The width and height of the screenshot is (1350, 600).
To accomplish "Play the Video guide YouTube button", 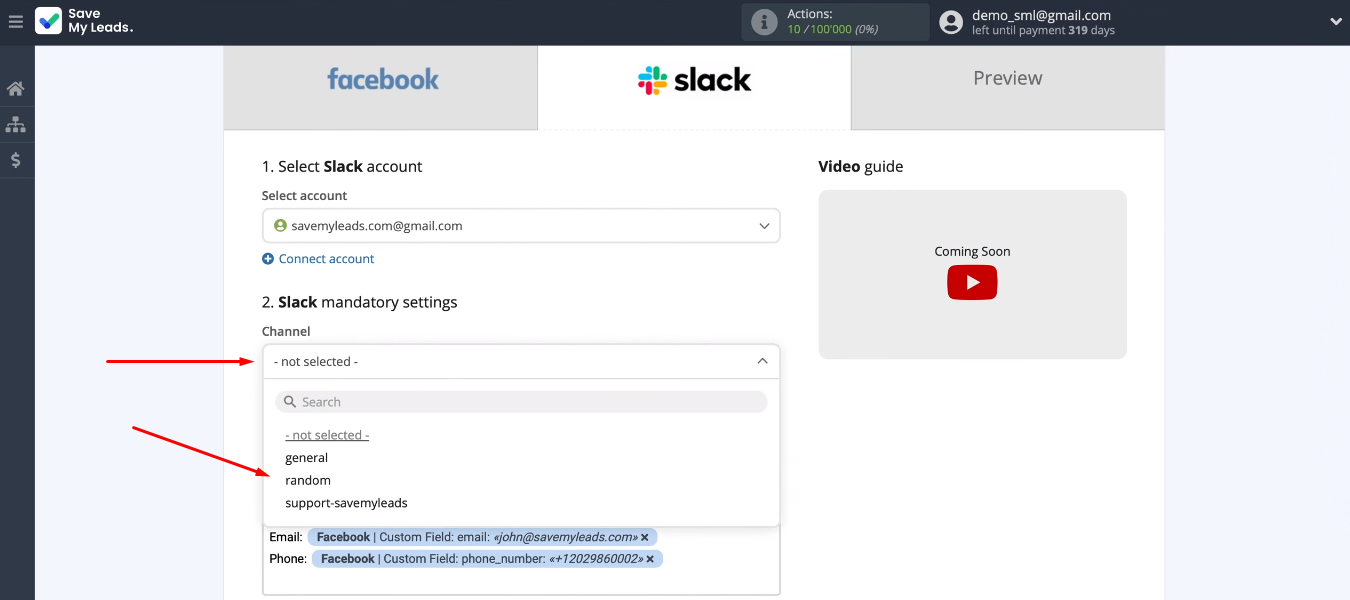I will 972,283.
